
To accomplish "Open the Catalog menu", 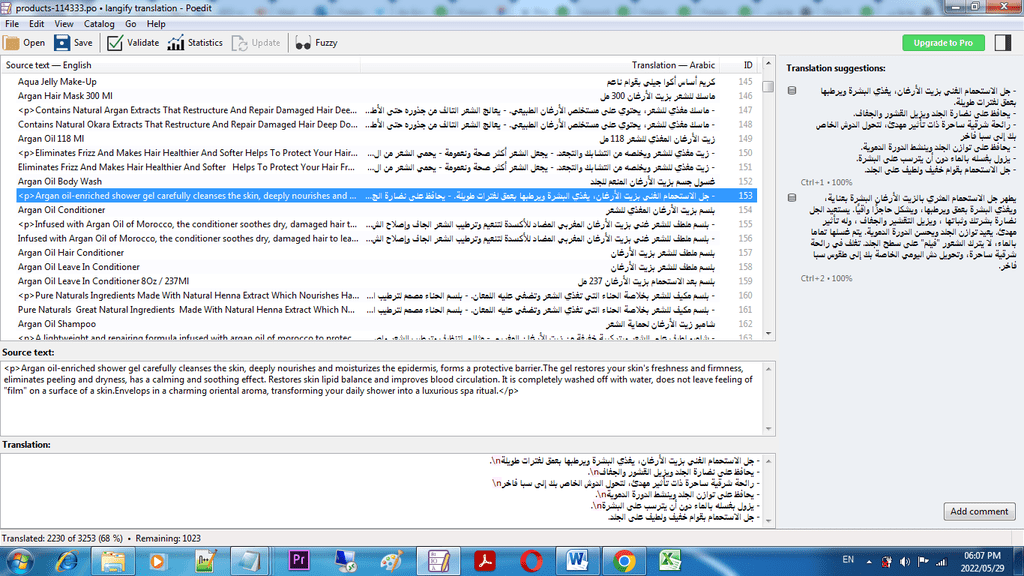I will click(x=99, y=24).
